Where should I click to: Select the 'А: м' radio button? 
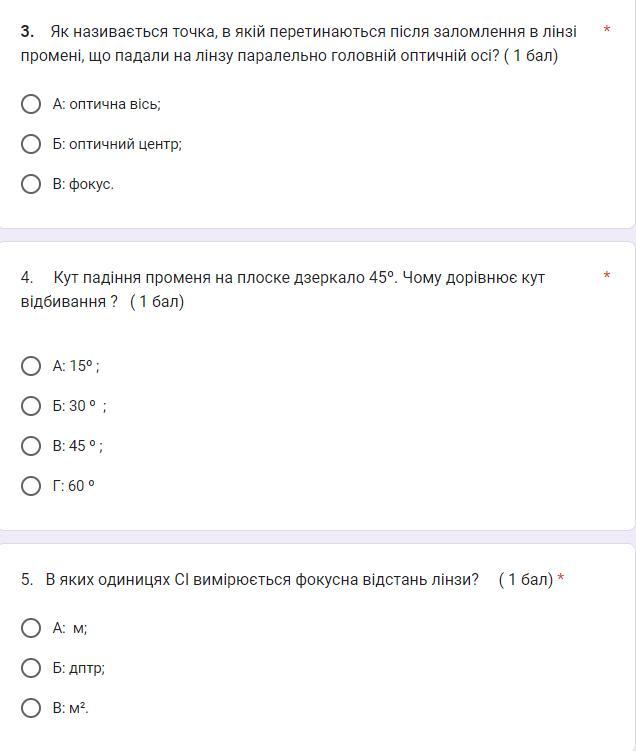31,628
